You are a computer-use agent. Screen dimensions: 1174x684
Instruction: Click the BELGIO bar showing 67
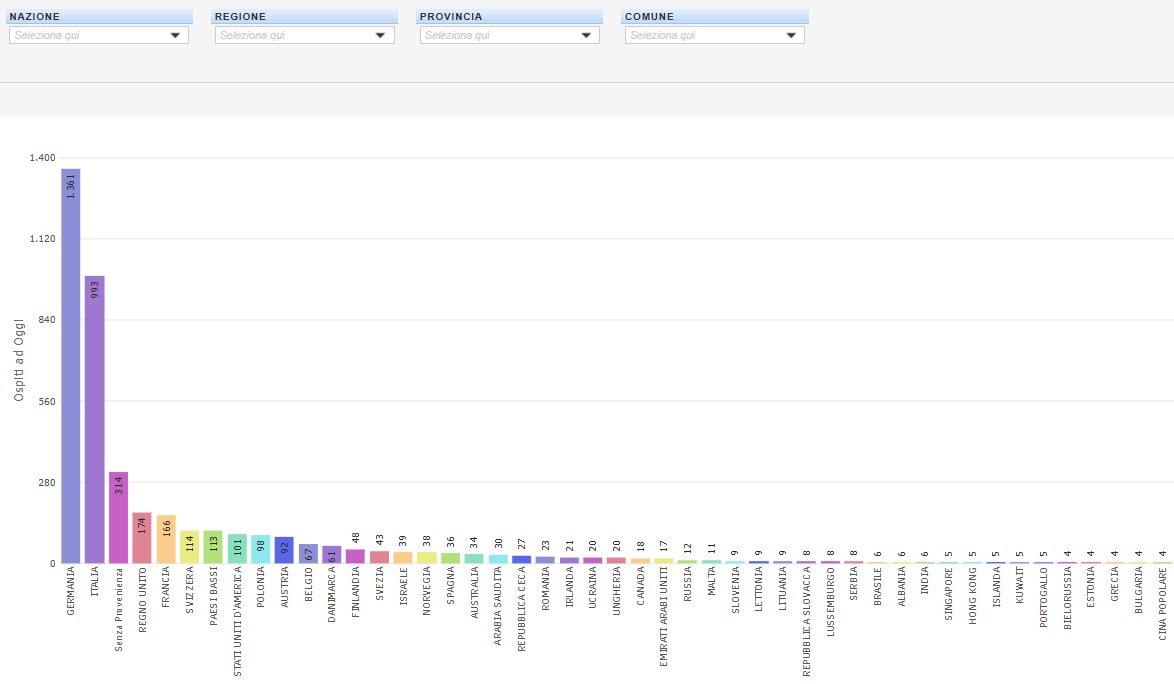[308, 554]
